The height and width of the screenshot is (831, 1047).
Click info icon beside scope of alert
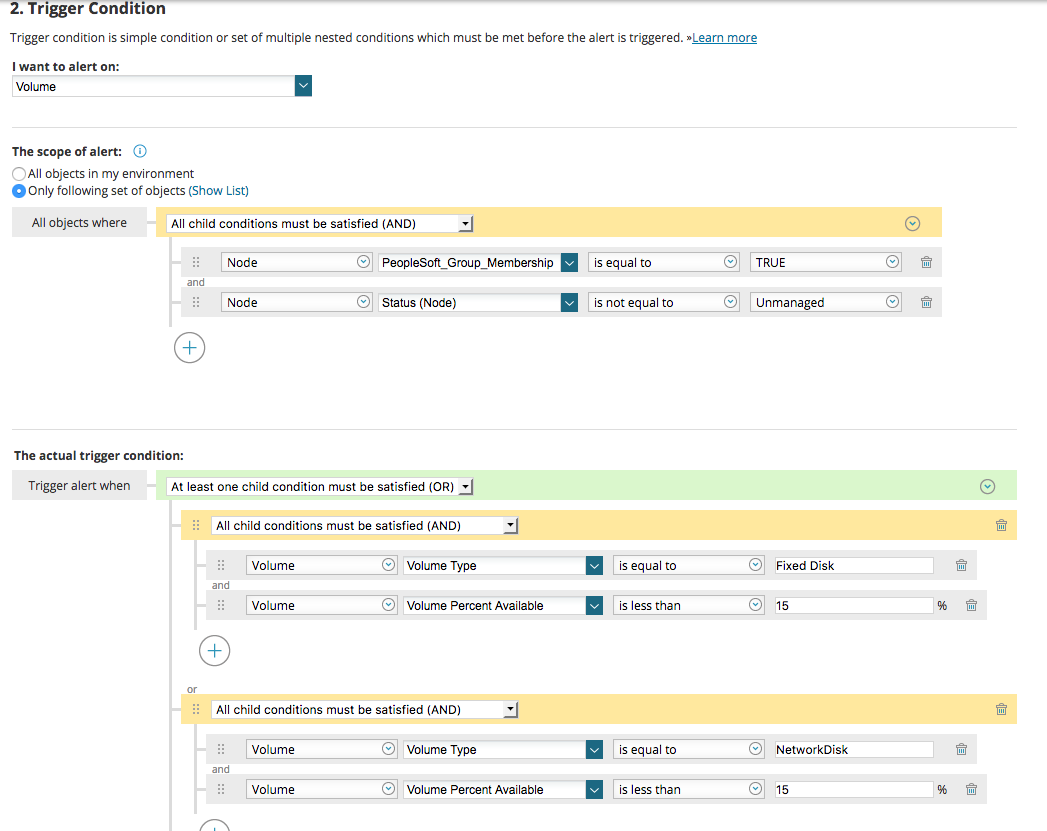pyautogui.click(x=140, y=152)
